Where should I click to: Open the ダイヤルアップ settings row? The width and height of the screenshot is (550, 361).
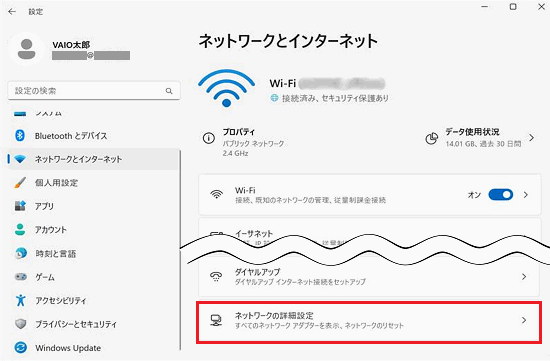[369, 277]
